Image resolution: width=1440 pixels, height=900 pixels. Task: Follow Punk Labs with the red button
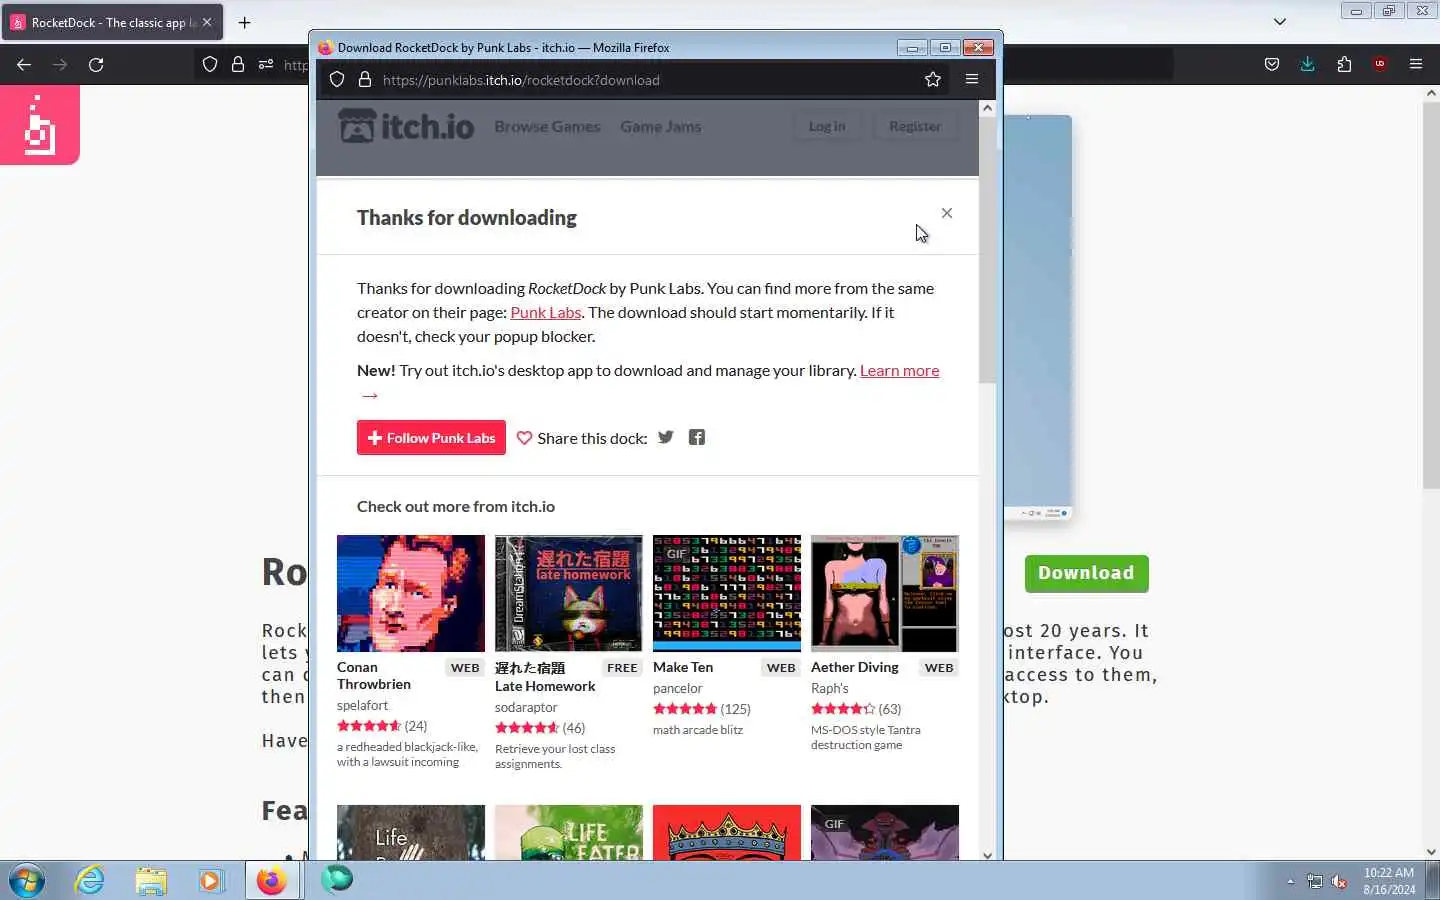tap(431, 438)
